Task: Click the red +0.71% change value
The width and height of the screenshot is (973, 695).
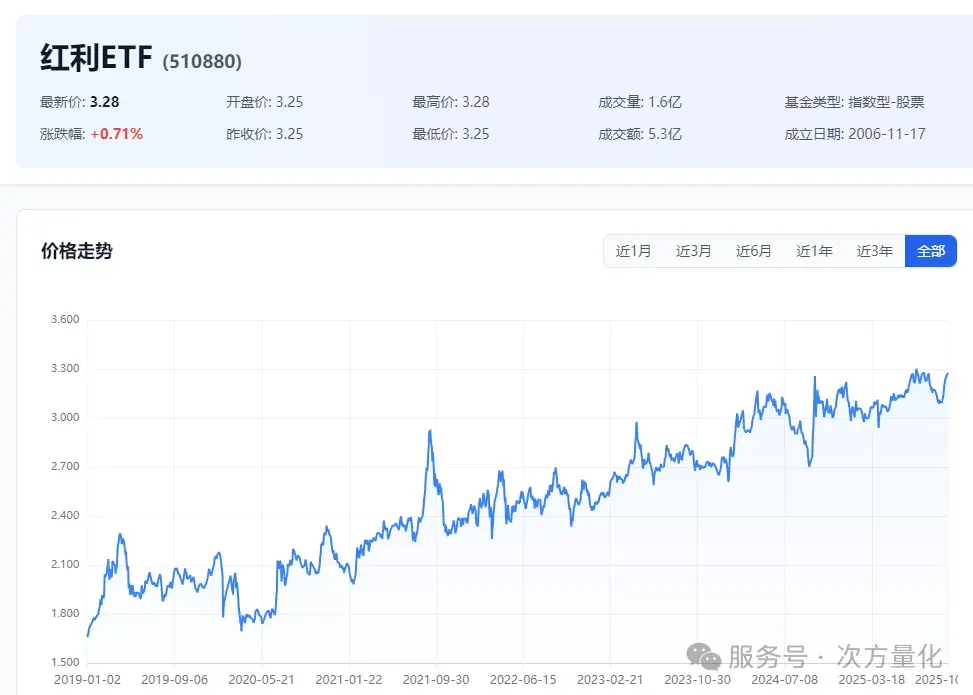Action: pos(116,134)
